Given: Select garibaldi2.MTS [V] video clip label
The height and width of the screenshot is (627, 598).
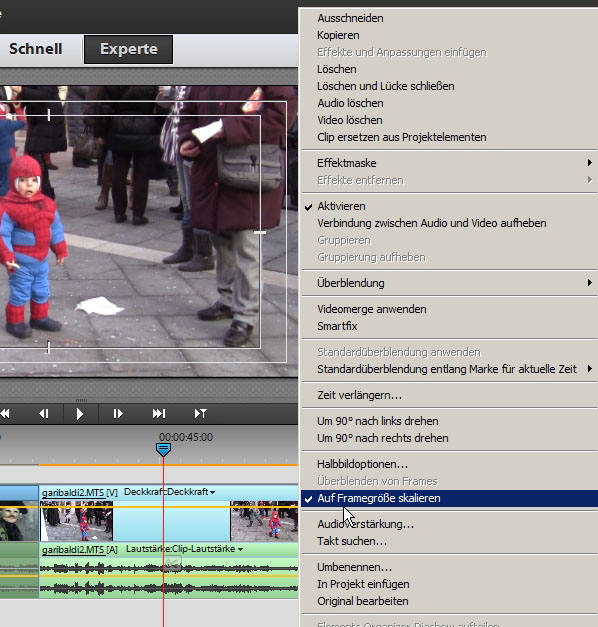Looking at the screenshot, I should [x=80, y=493].
